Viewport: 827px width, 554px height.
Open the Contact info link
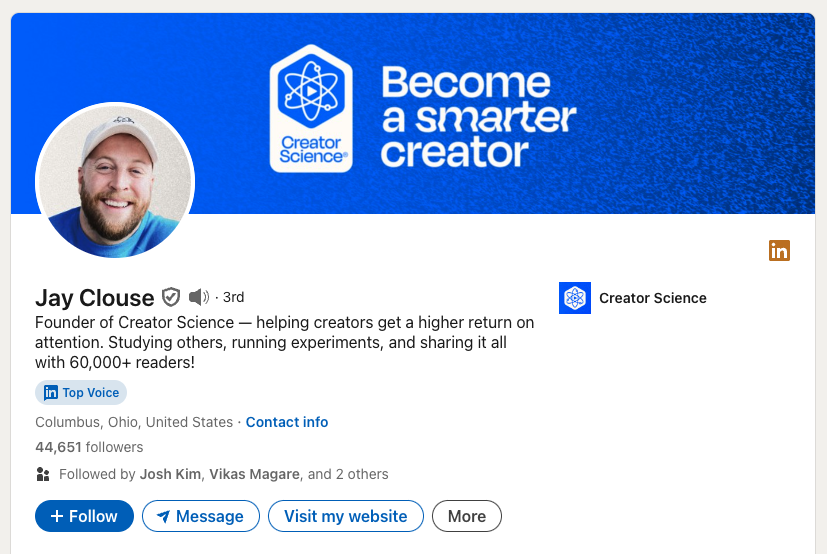click(287, 422)
